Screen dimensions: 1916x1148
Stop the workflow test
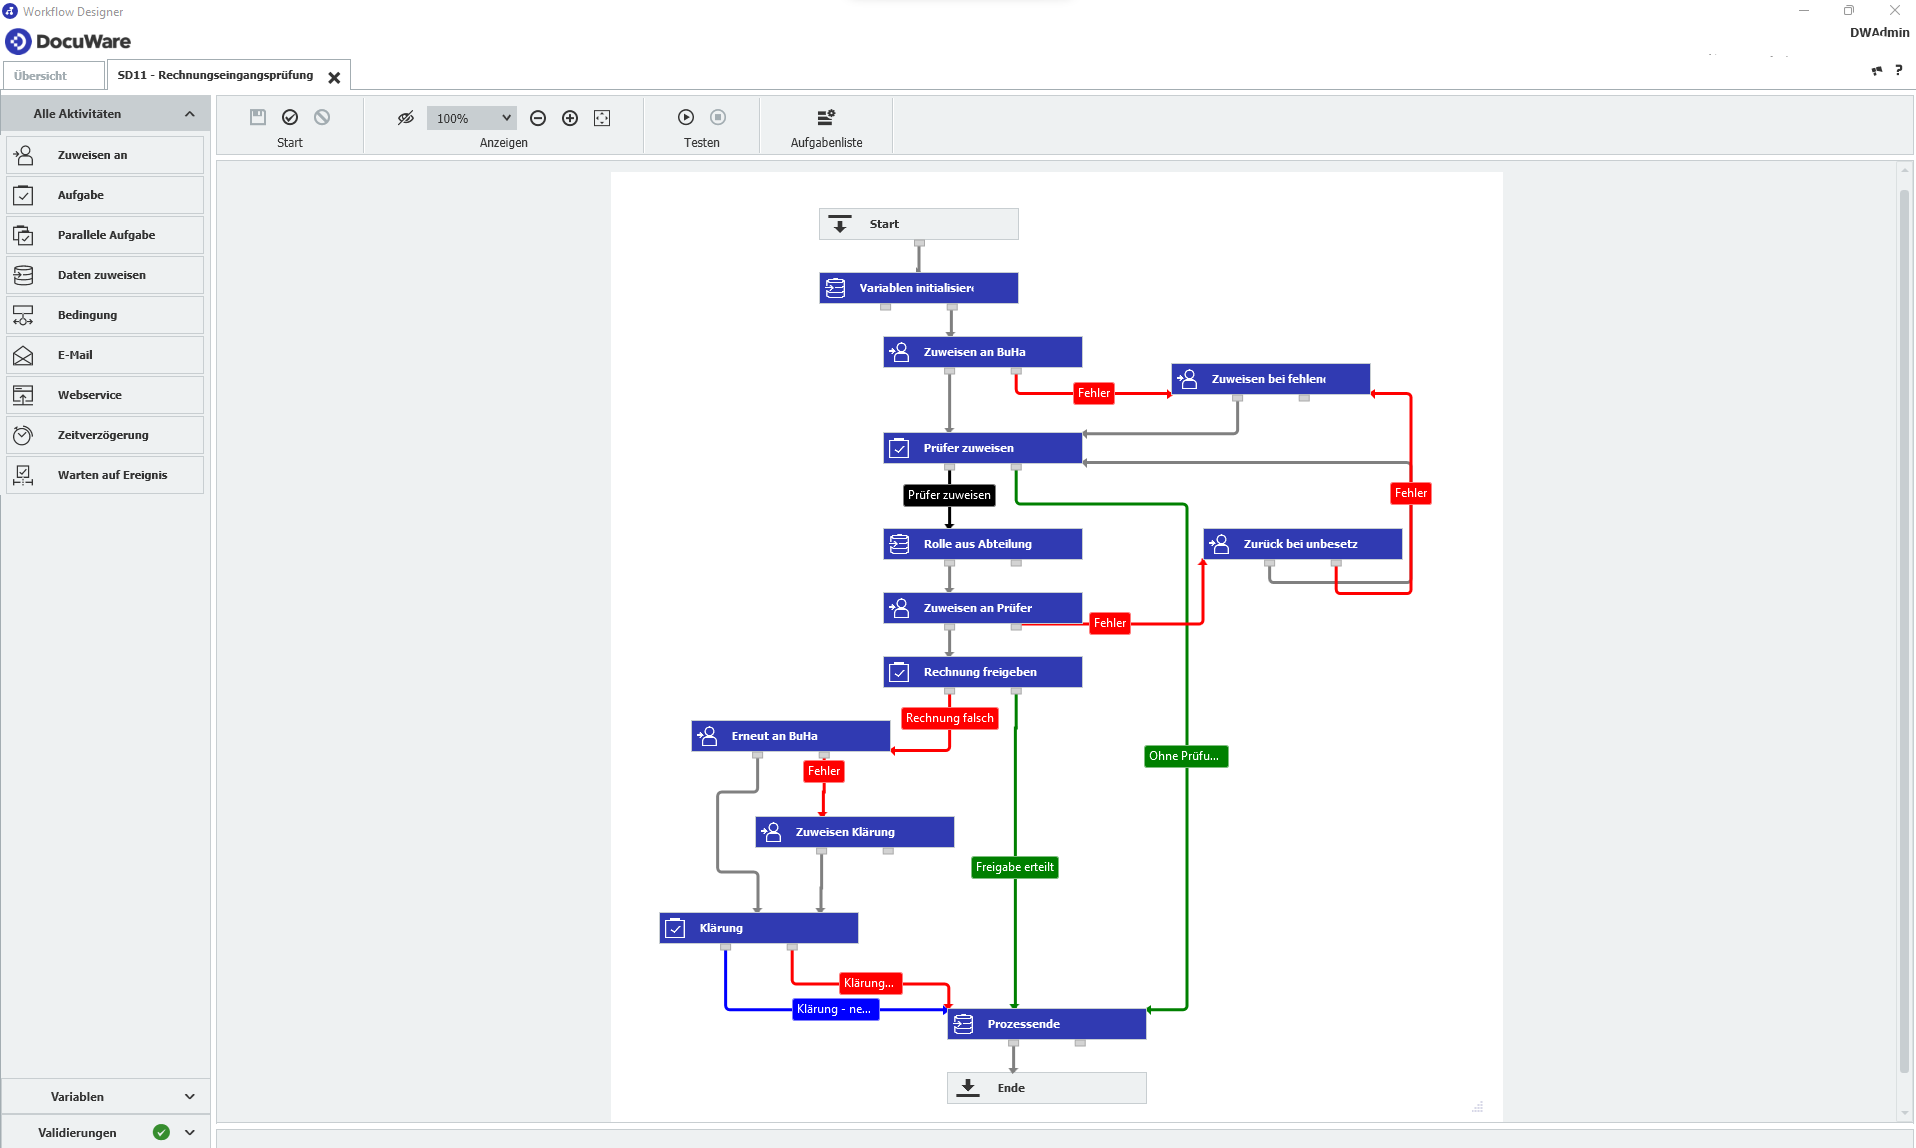click(718, 117)
